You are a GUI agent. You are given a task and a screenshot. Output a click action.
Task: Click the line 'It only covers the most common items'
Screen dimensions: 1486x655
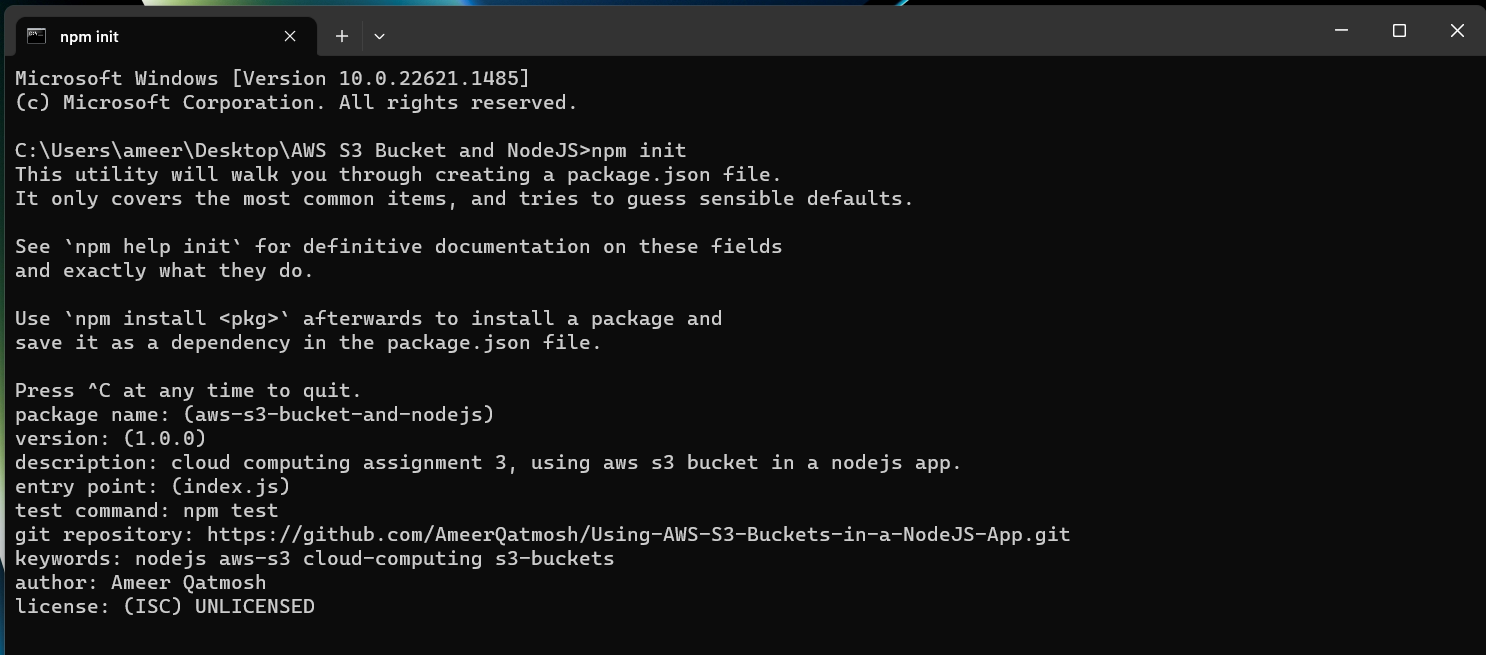point(464,198)
